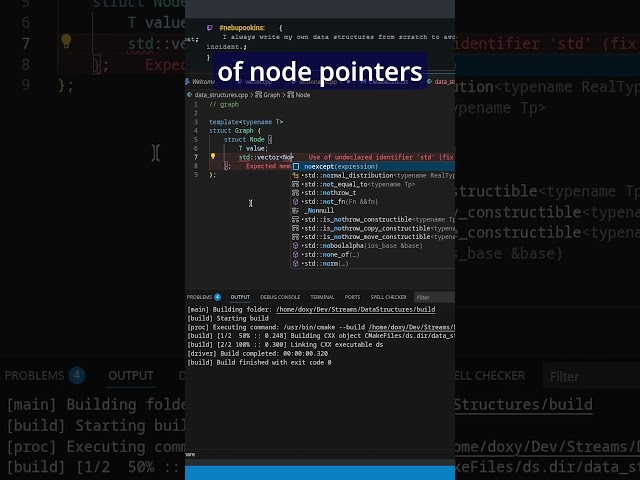Click the struct icon next to std::not_equal_to
Viewport: 640px width, 480px height.
[296, 184]
